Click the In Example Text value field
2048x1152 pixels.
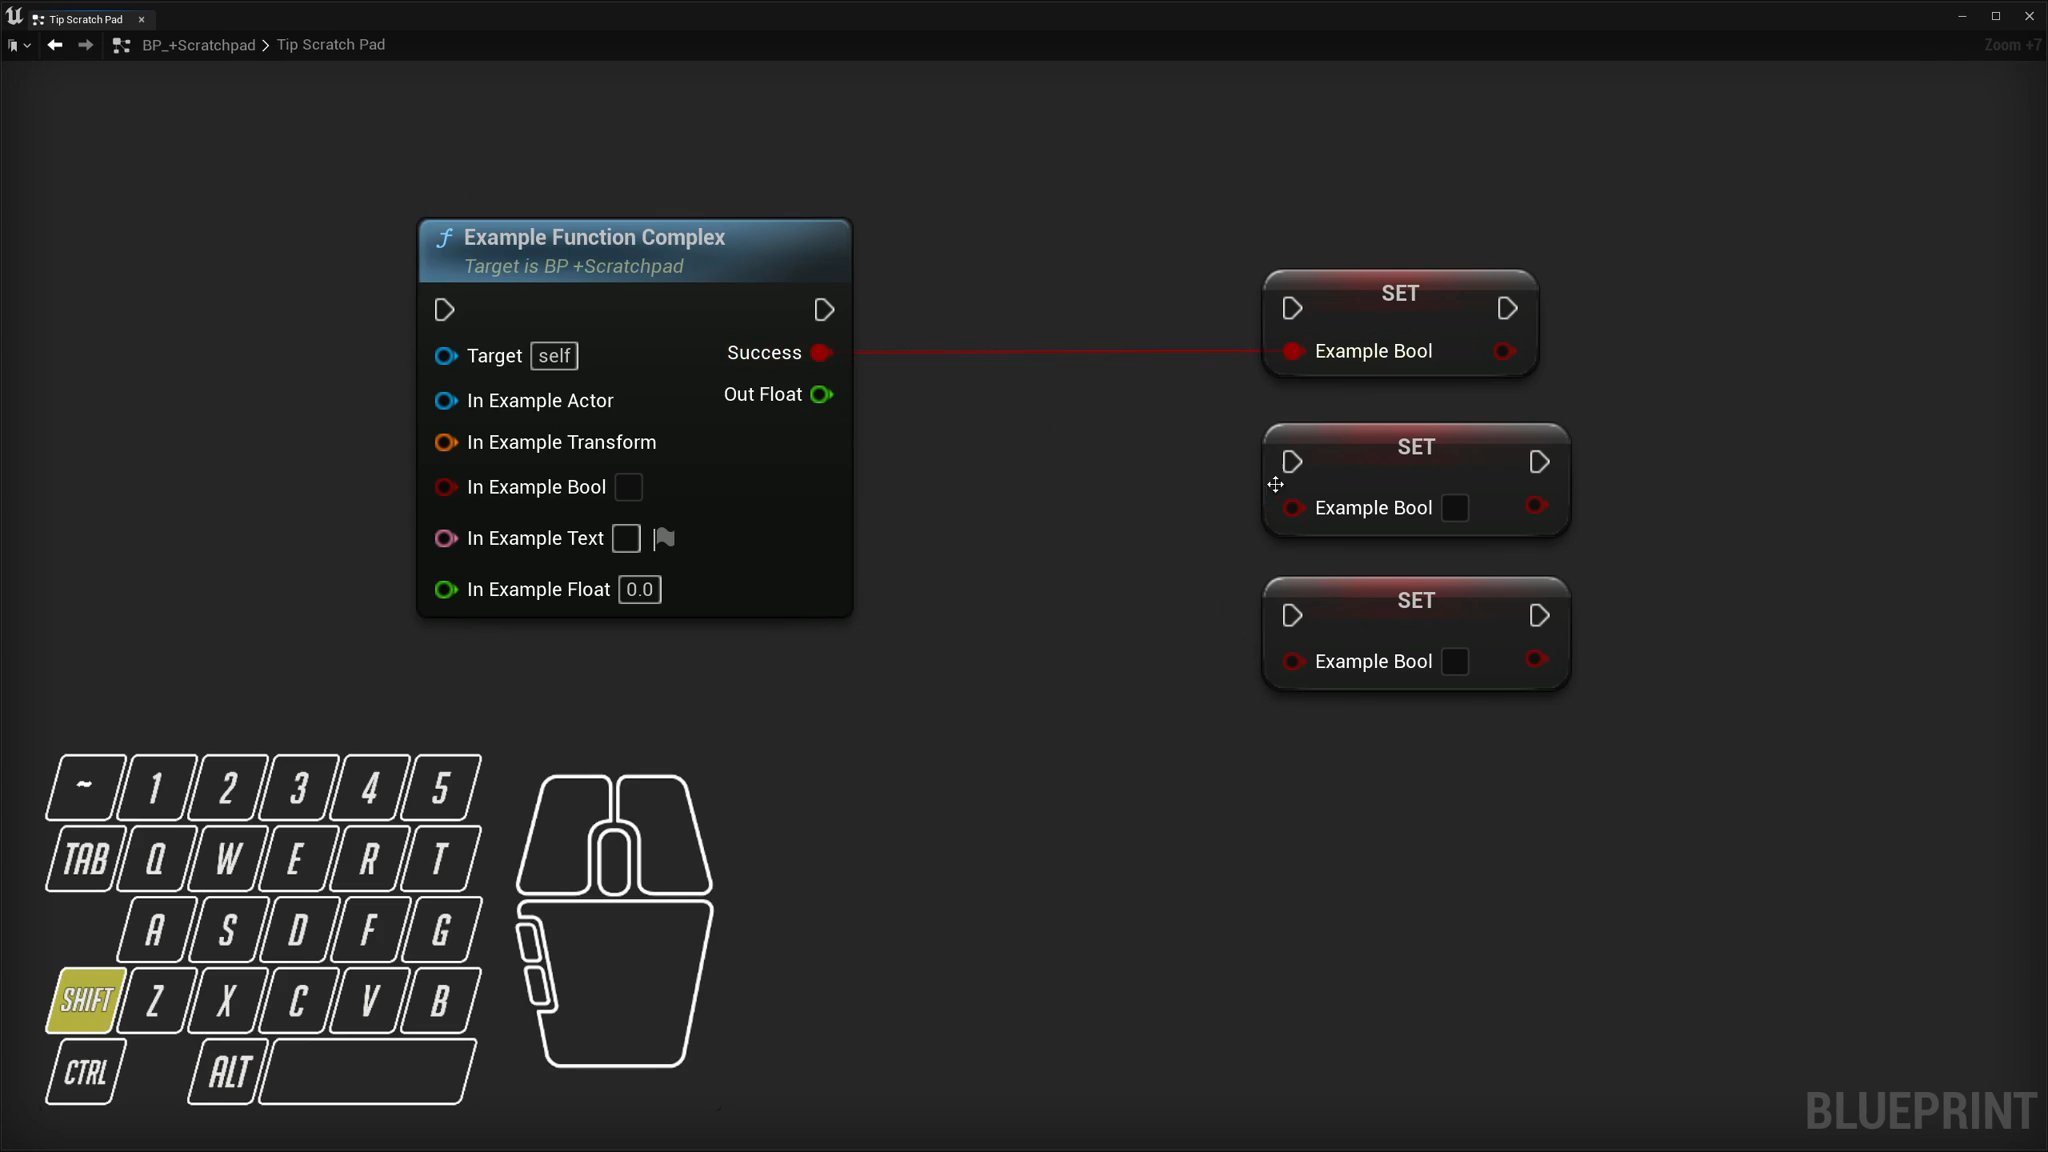coord(626,539)
